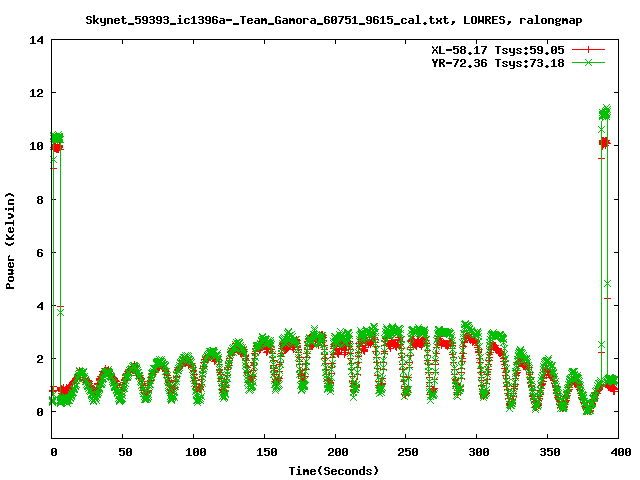This screenshot has height=480, width=640.
Task: Select the YR-72.36 Tsys:73.18 legend entry
Action: point(498,63)
